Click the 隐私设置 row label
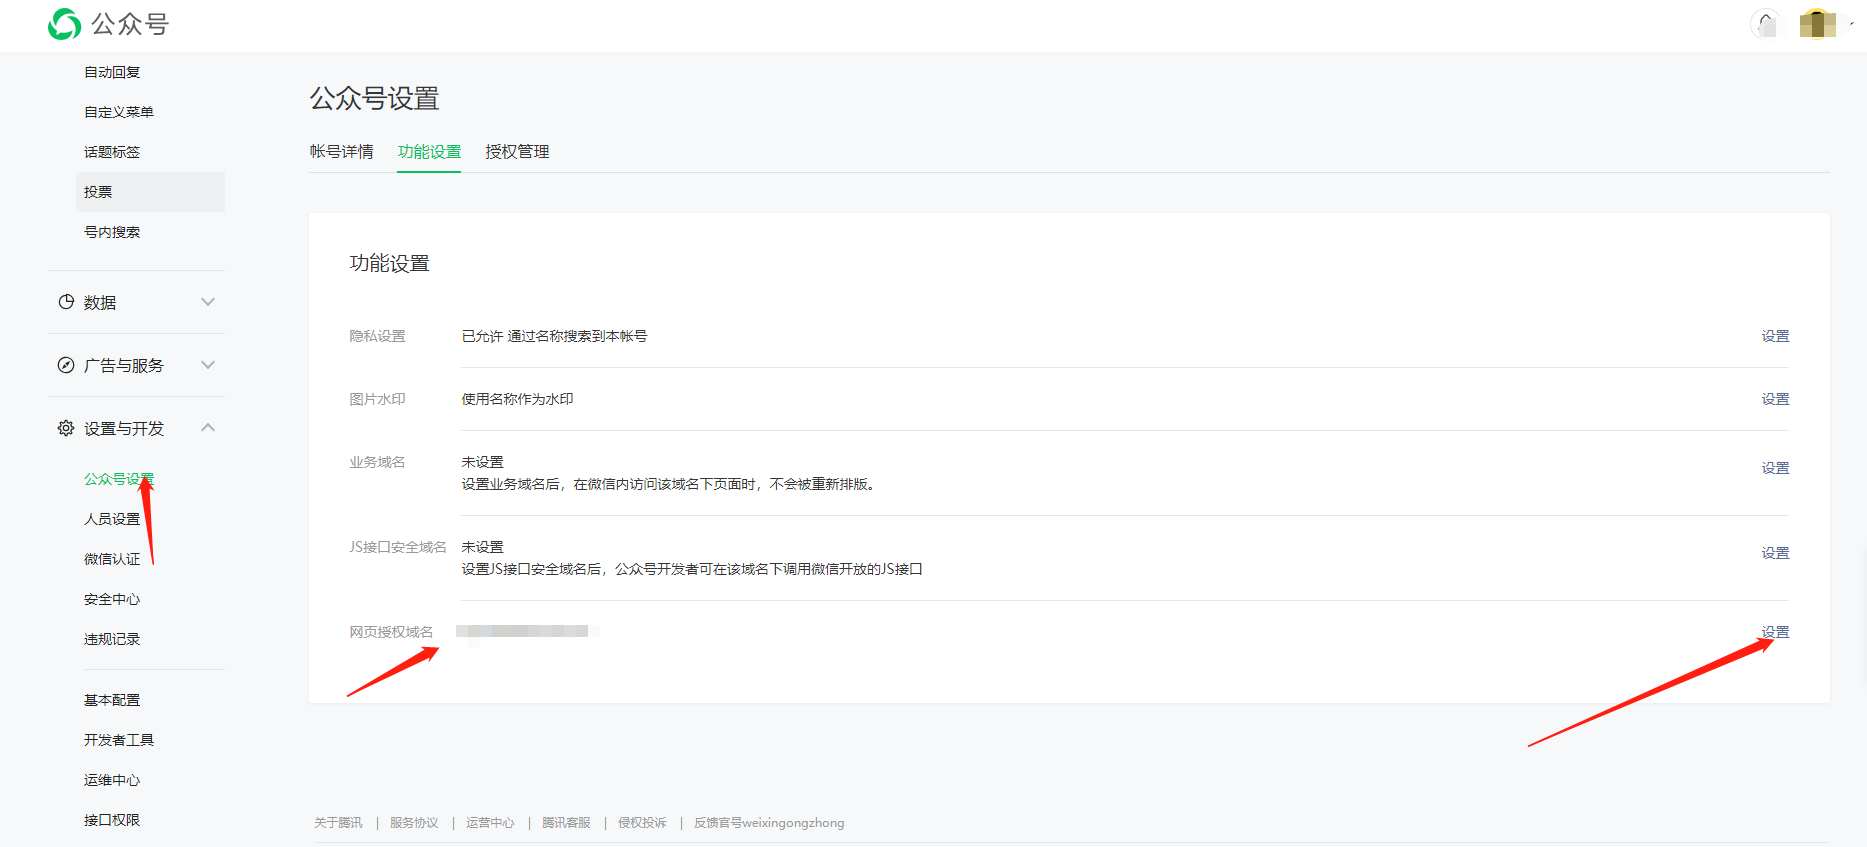Image resolution: width=1867 pixels, height=847 pixels. [x=377, y=336]
